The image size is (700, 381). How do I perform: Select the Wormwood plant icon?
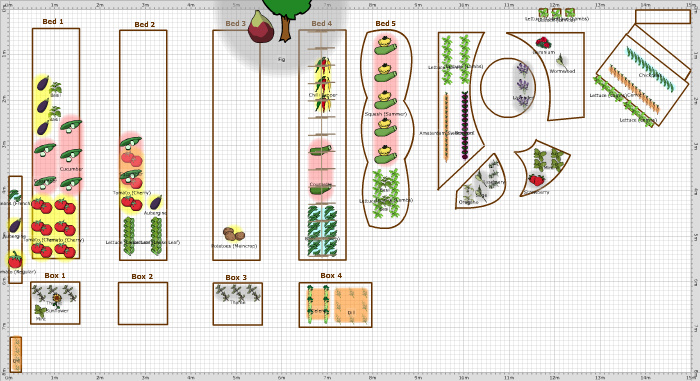point(559,60)
